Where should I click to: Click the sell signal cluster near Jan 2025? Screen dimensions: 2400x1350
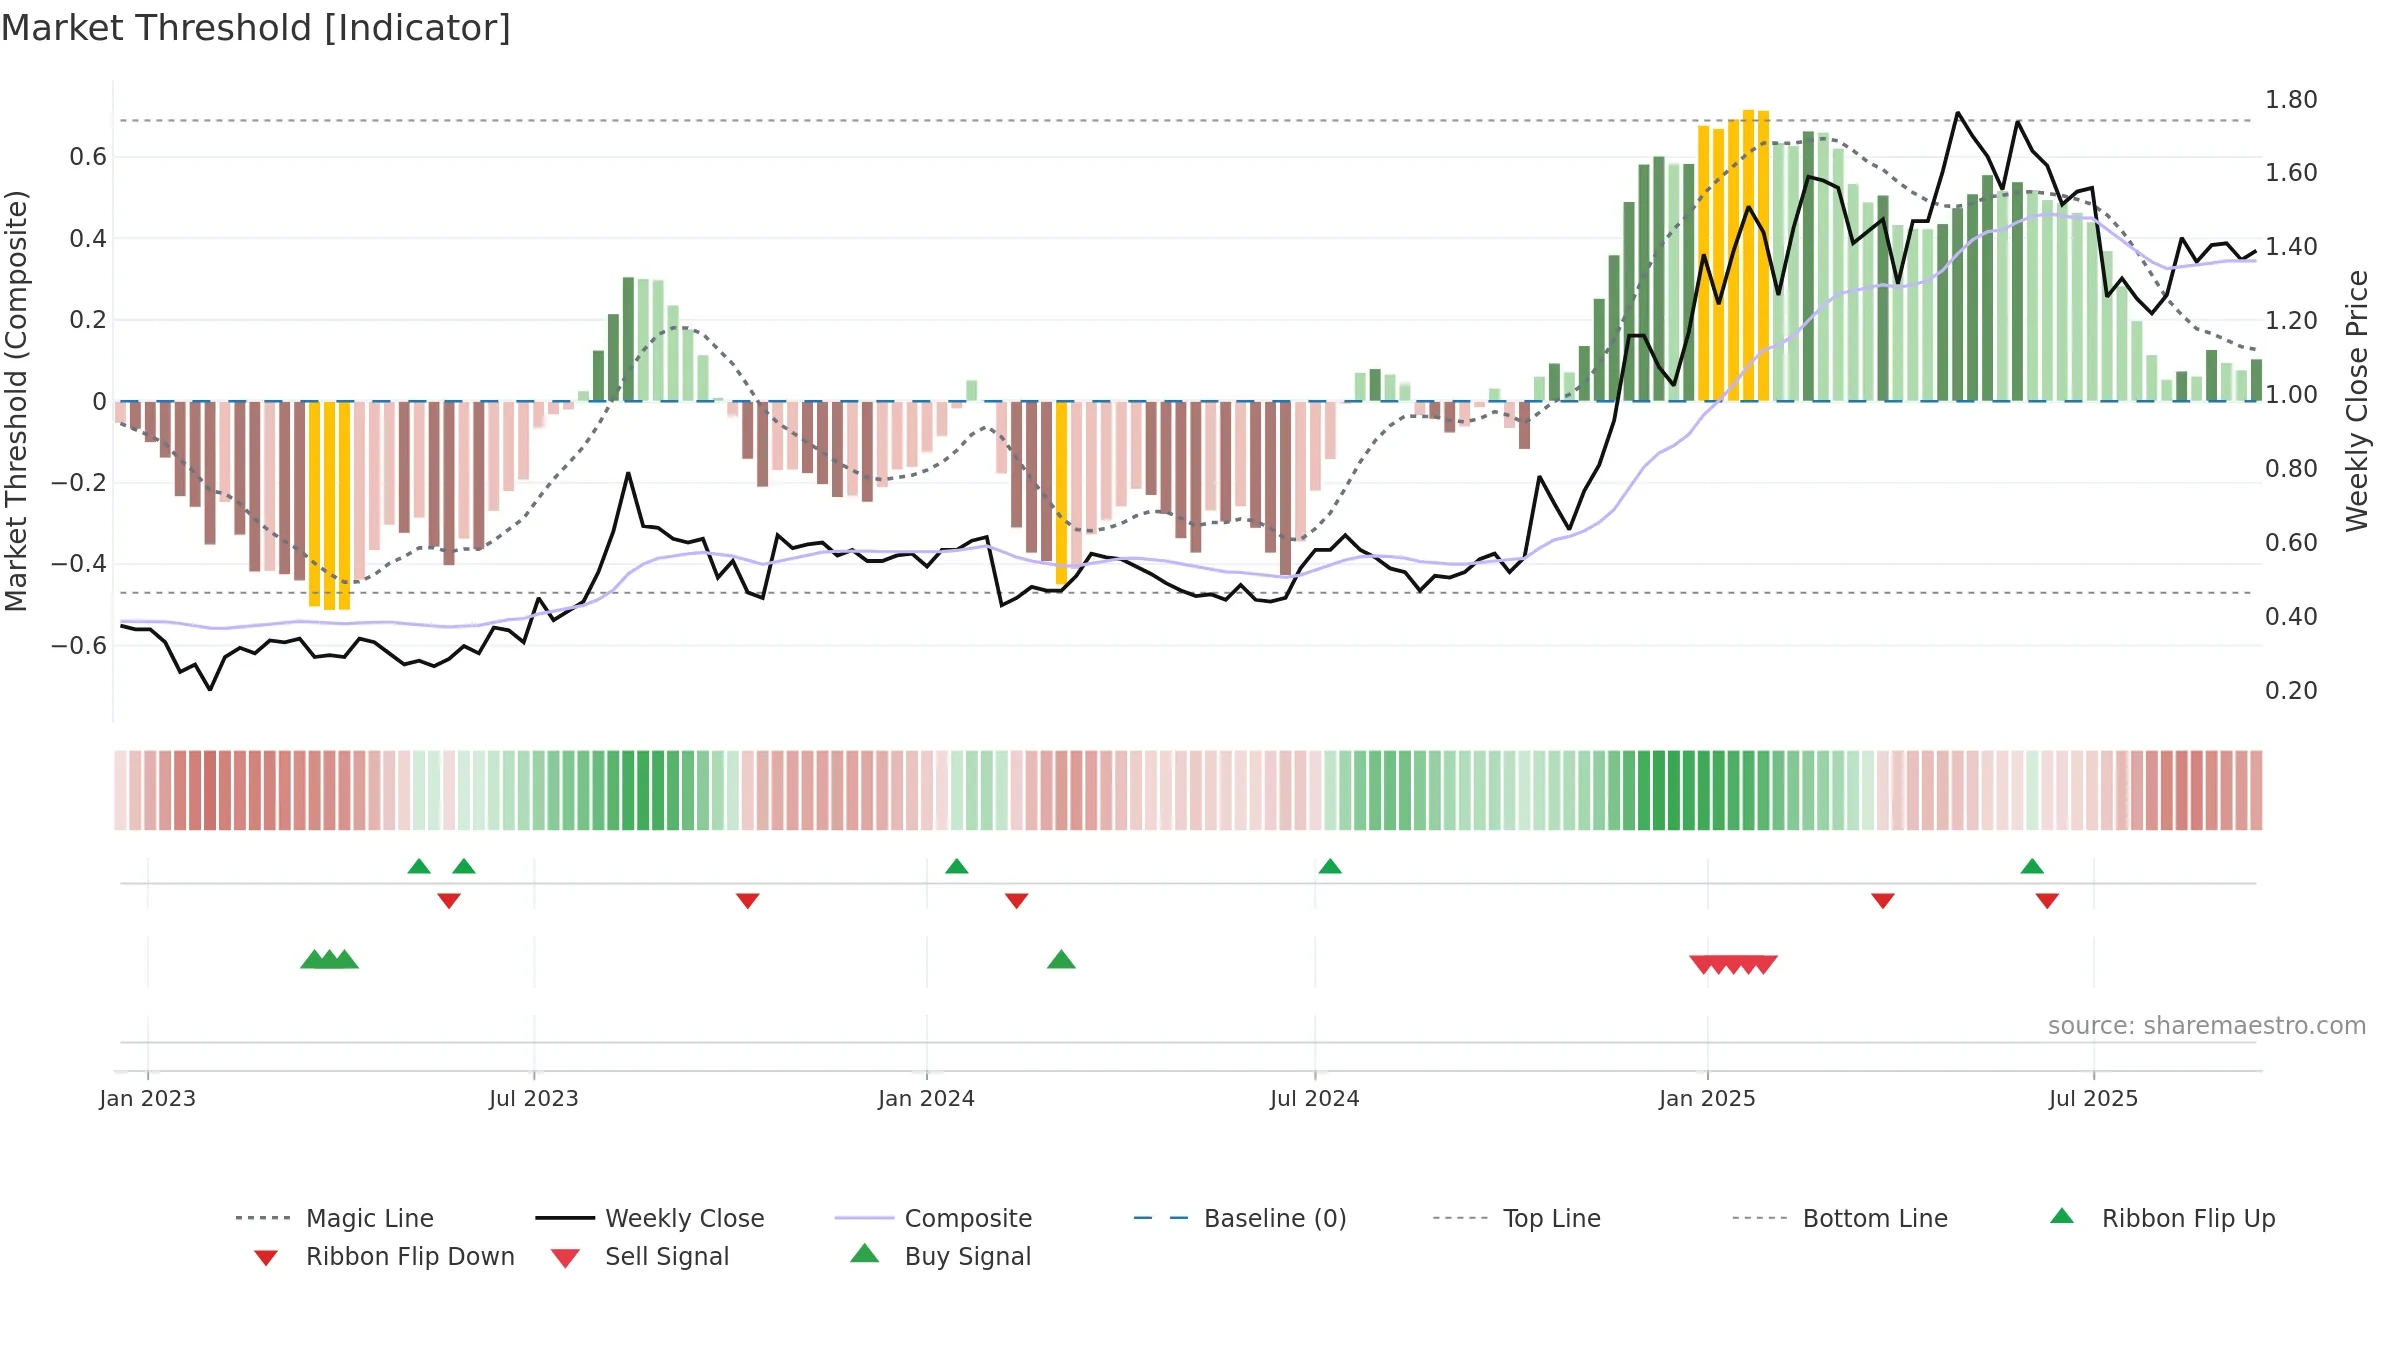pyautogui.click(x=1734, y=964)
